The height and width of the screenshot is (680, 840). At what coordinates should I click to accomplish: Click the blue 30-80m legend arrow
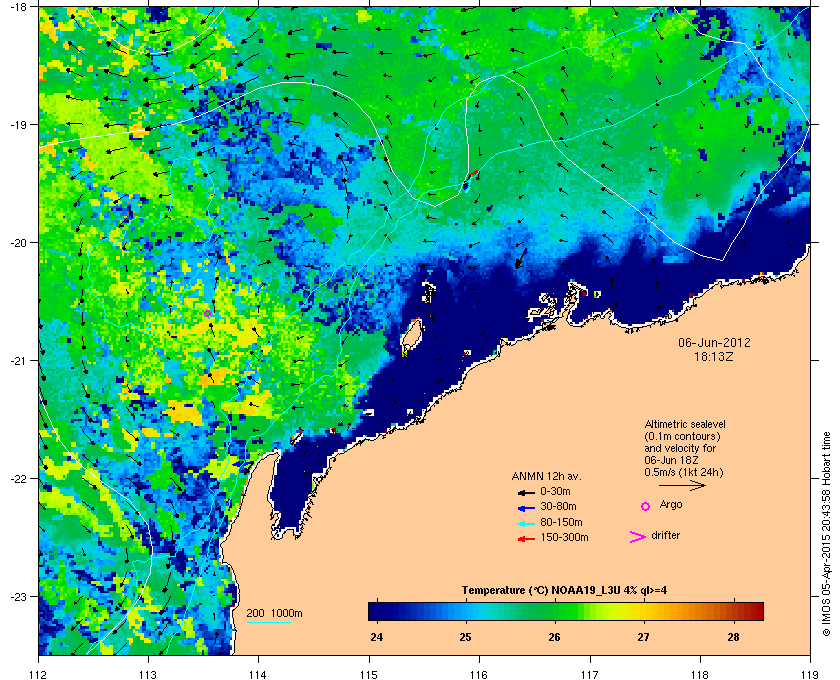[526, 508]
